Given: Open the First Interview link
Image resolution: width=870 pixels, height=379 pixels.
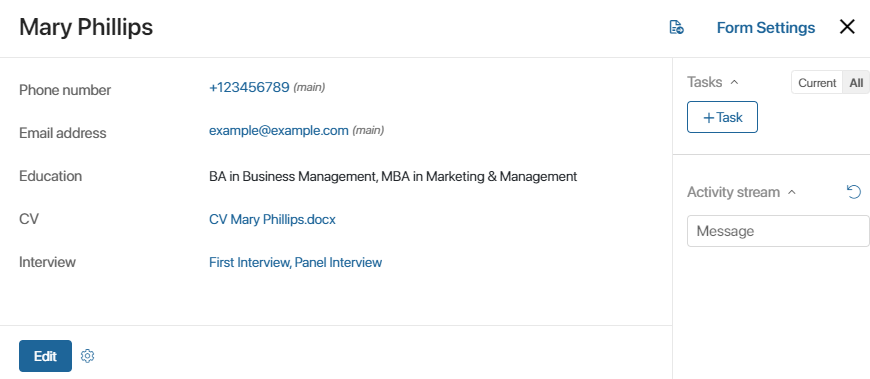Looking at the screenshot, I should pos(250,262).
